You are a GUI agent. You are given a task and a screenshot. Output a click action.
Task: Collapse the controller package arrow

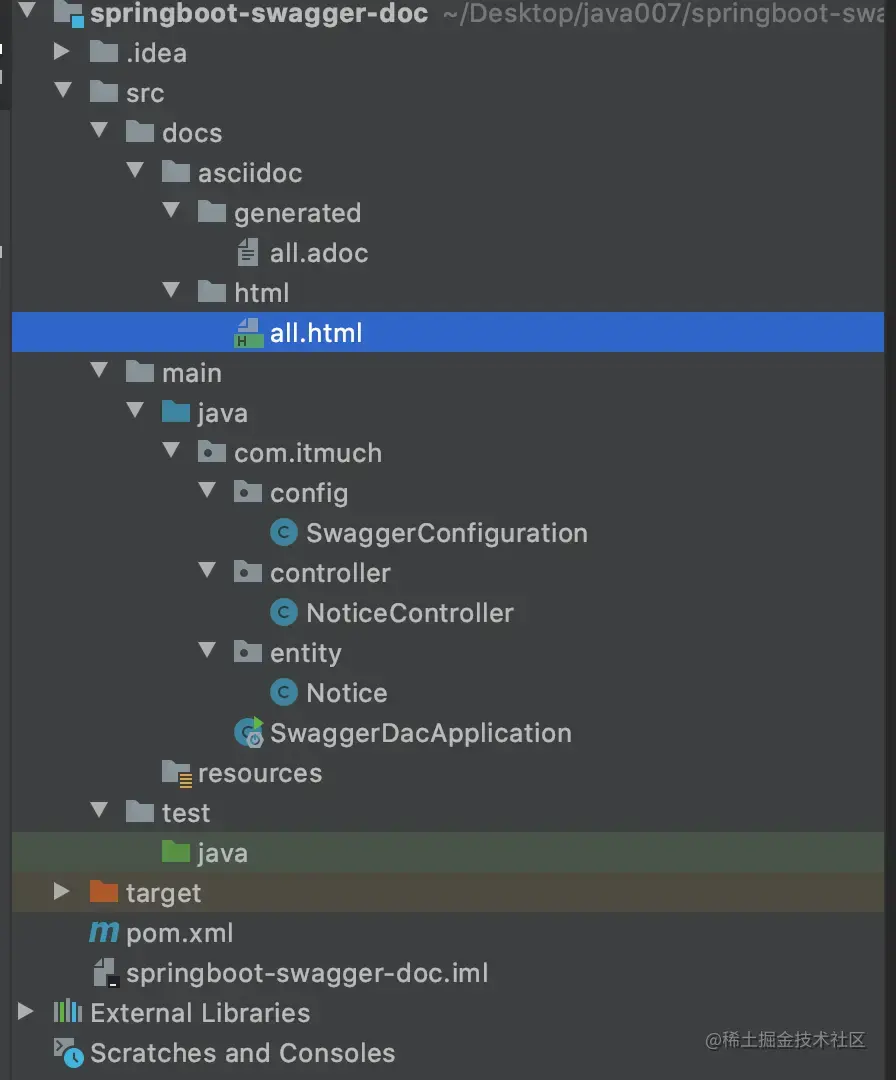click(207, 572)
